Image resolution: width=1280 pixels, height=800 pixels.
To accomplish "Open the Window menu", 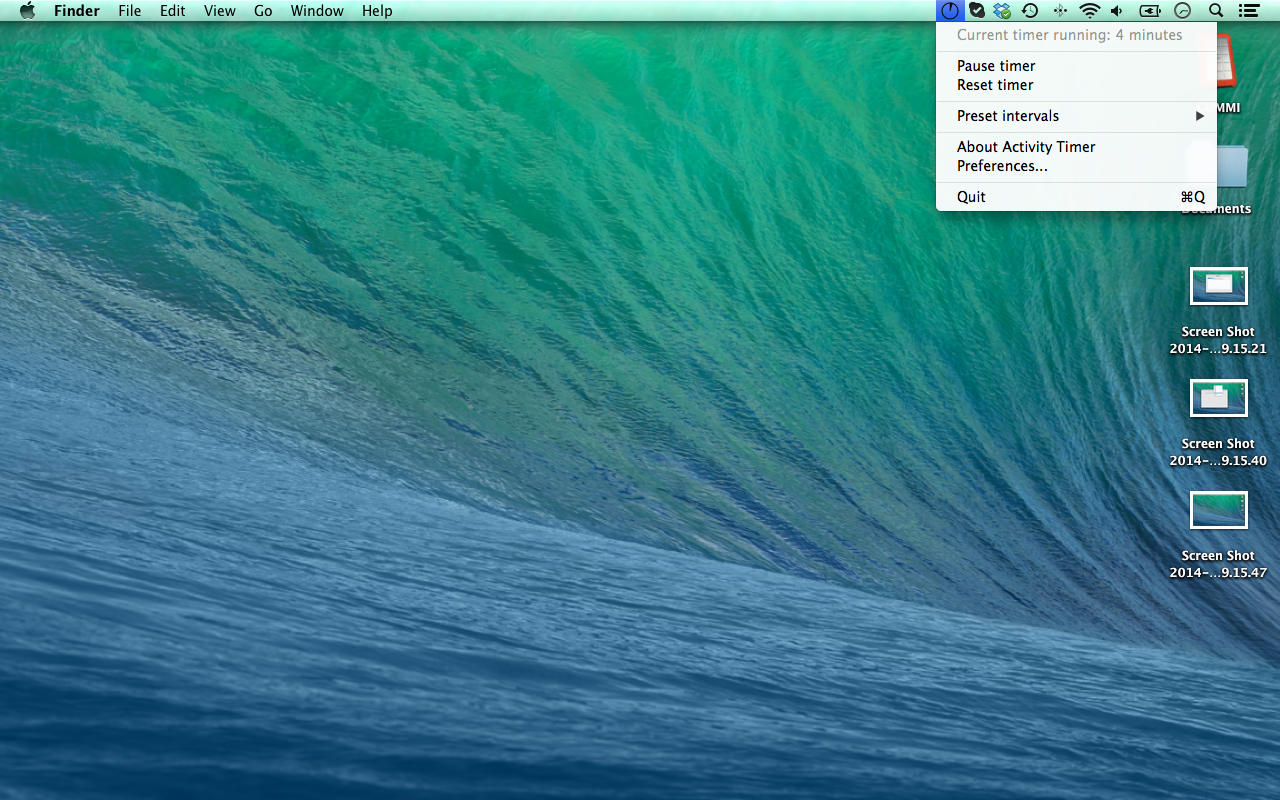I will point(317,11).
